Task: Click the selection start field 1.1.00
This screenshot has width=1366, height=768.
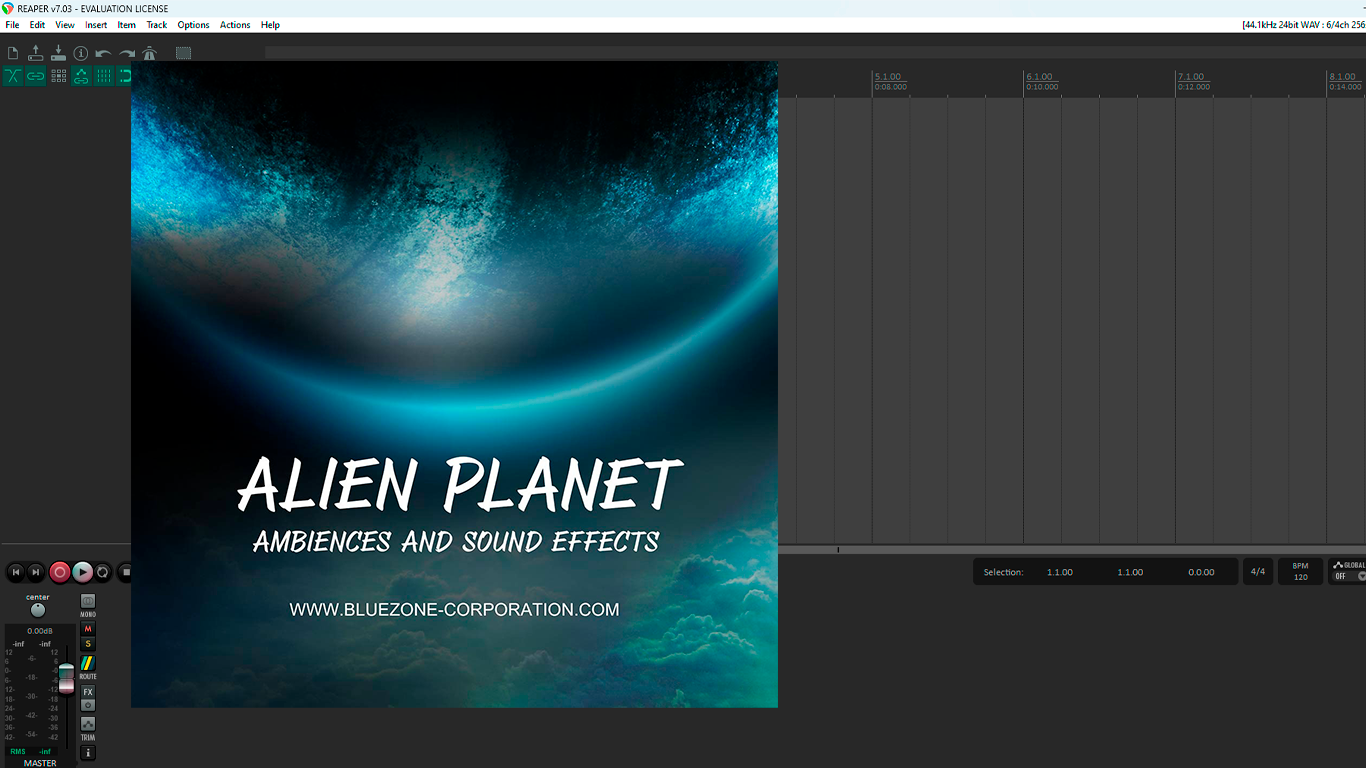Action: [1060, 572]
